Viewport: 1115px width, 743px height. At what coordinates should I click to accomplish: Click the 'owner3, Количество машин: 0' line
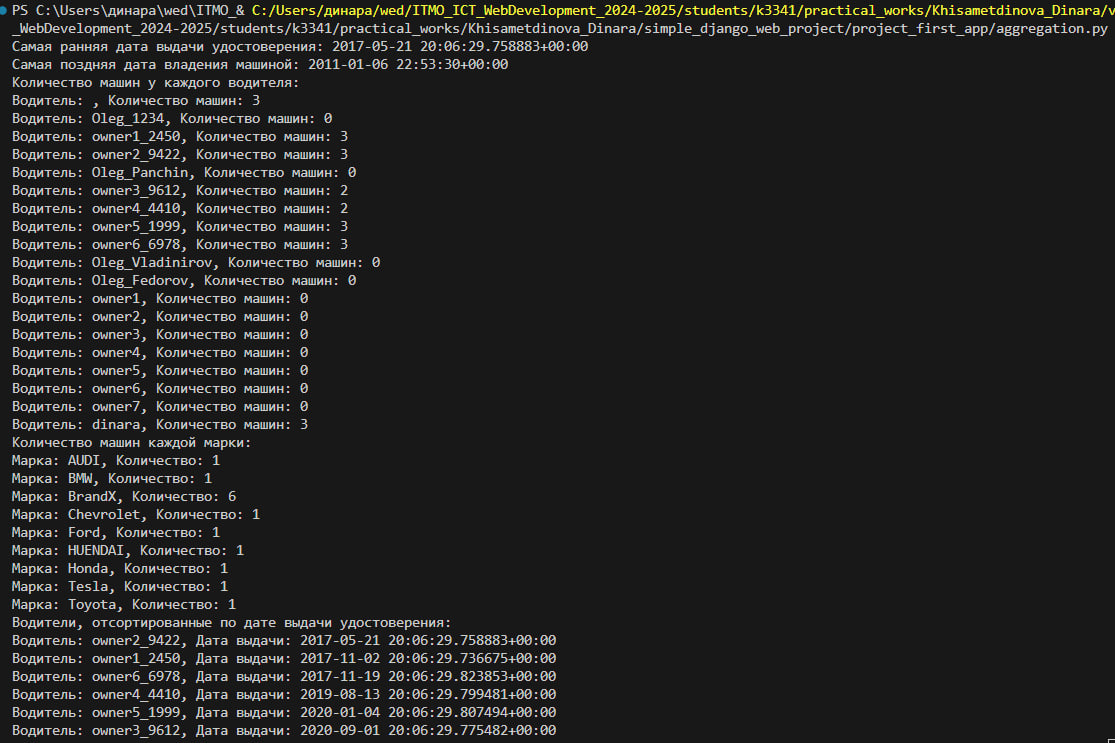(x=160, y=335)
